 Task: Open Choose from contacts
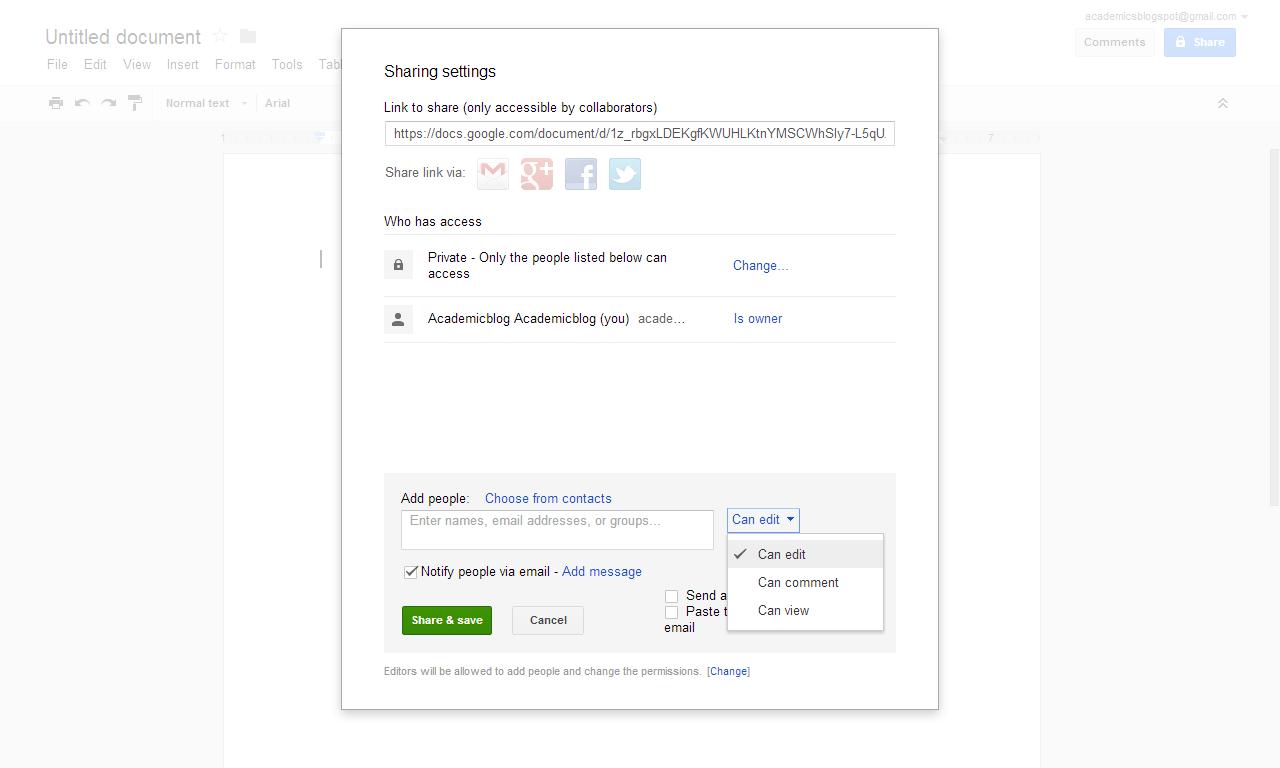coord(548,498)
